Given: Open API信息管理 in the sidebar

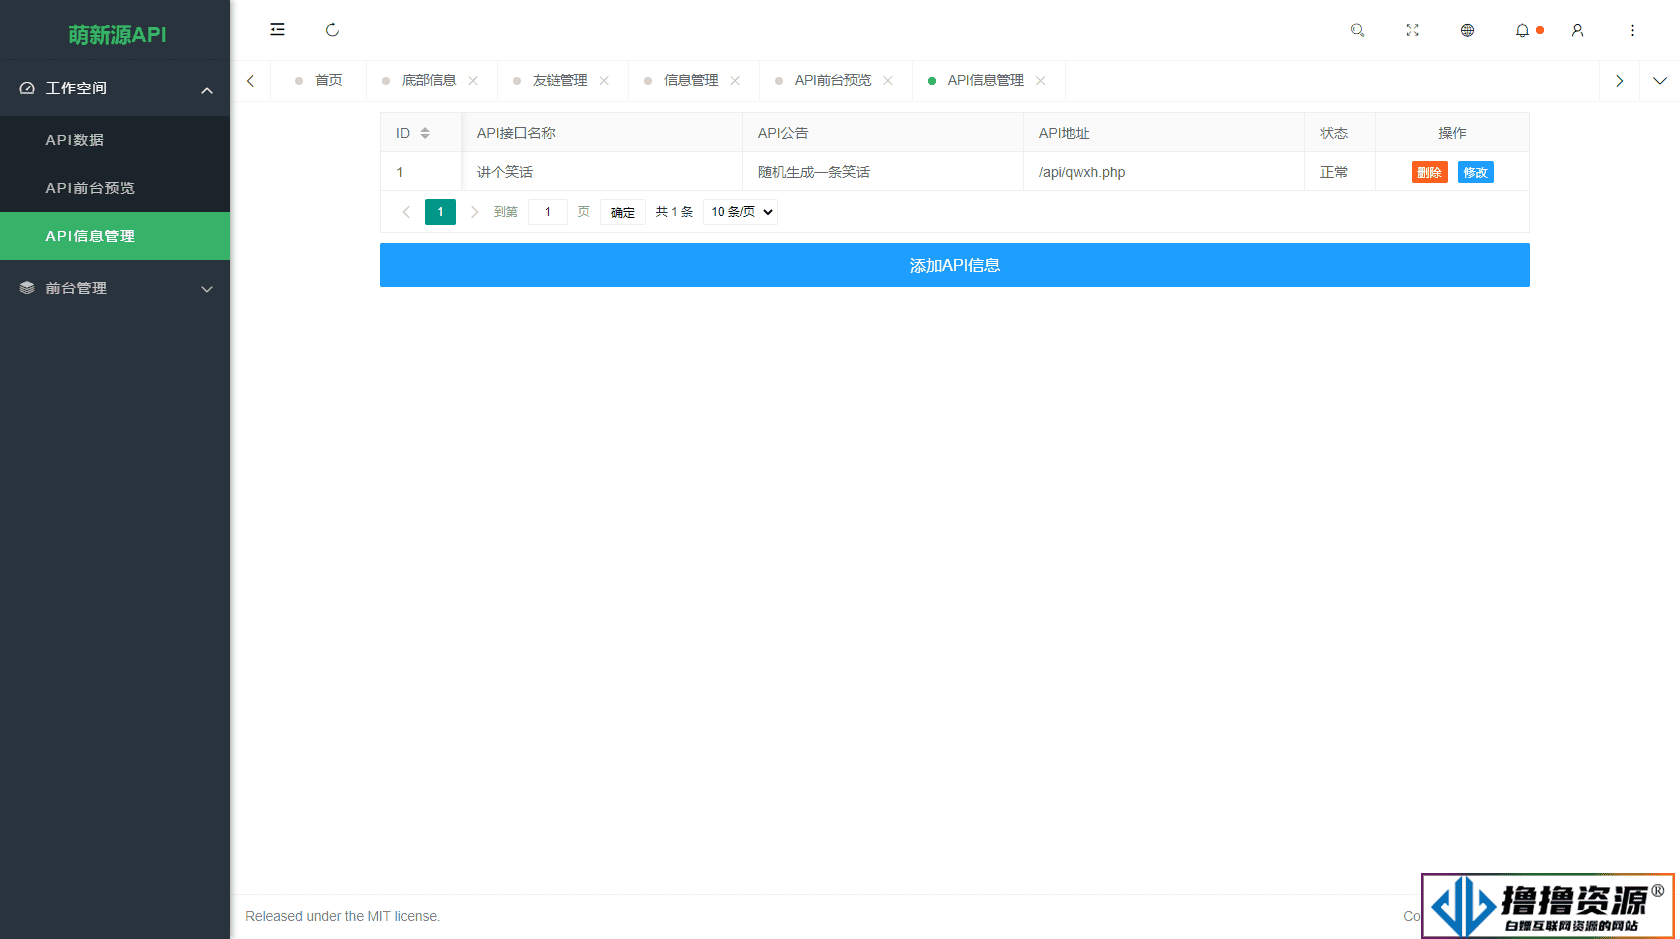Looking at the screenshot, I should tap(115, 236).
